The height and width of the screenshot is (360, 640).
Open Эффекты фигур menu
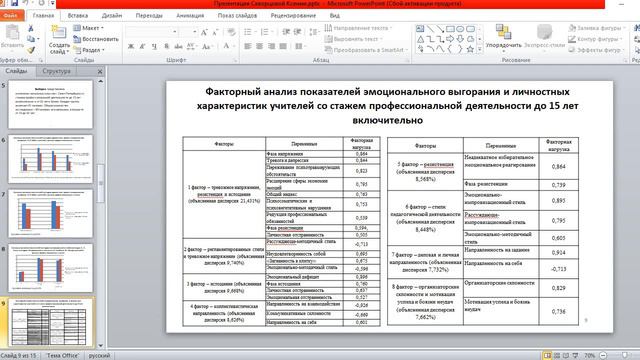(x=596, y=50)
